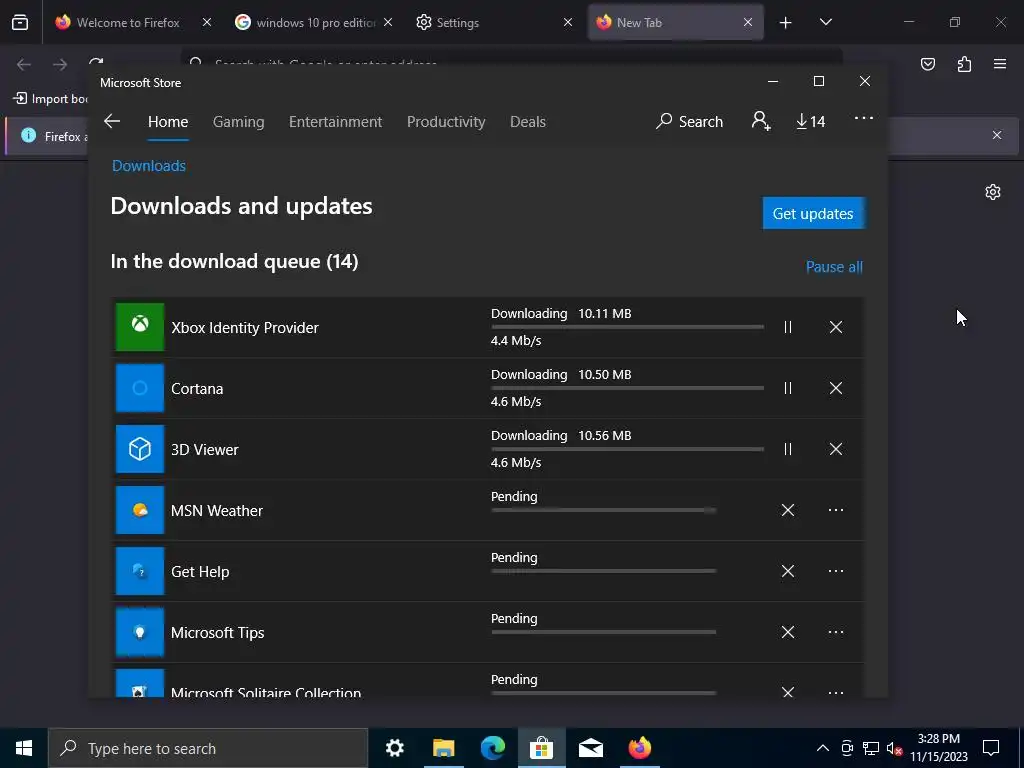Cancel the pending Get Help download
Screen dimensions: 1024x768
(x=788, y=571)
